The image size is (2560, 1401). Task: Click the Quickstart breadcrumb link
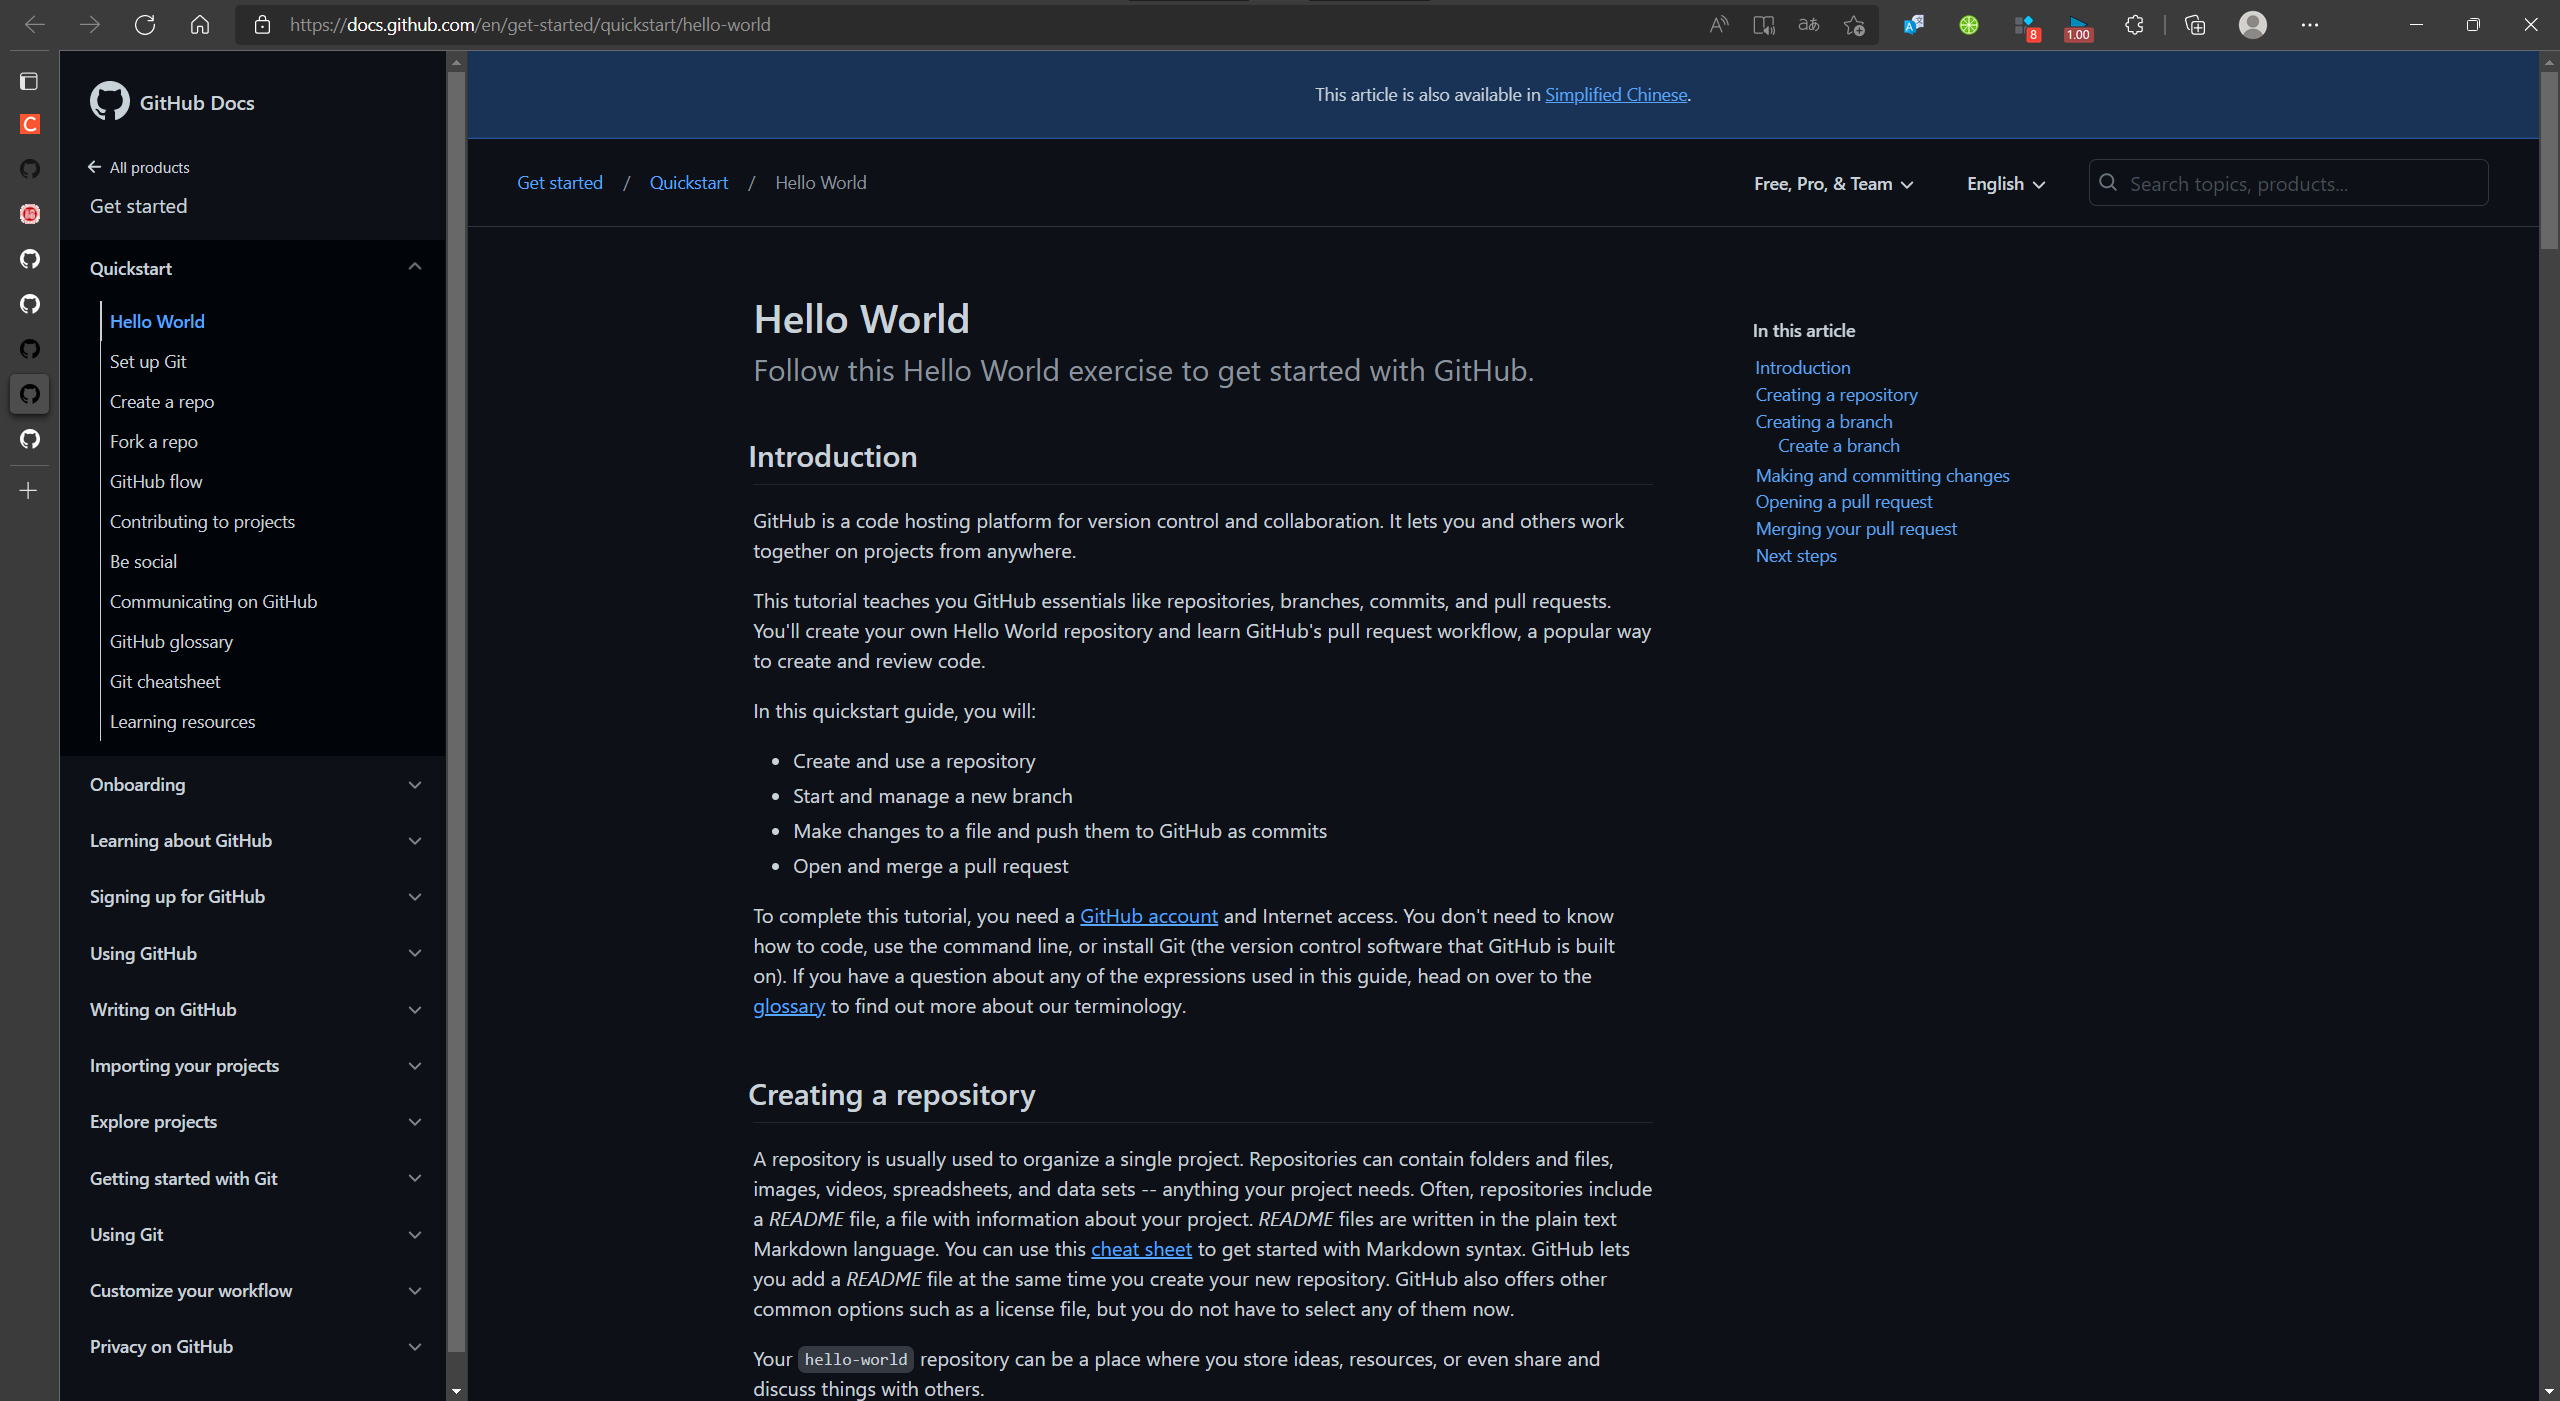point(688,183)
